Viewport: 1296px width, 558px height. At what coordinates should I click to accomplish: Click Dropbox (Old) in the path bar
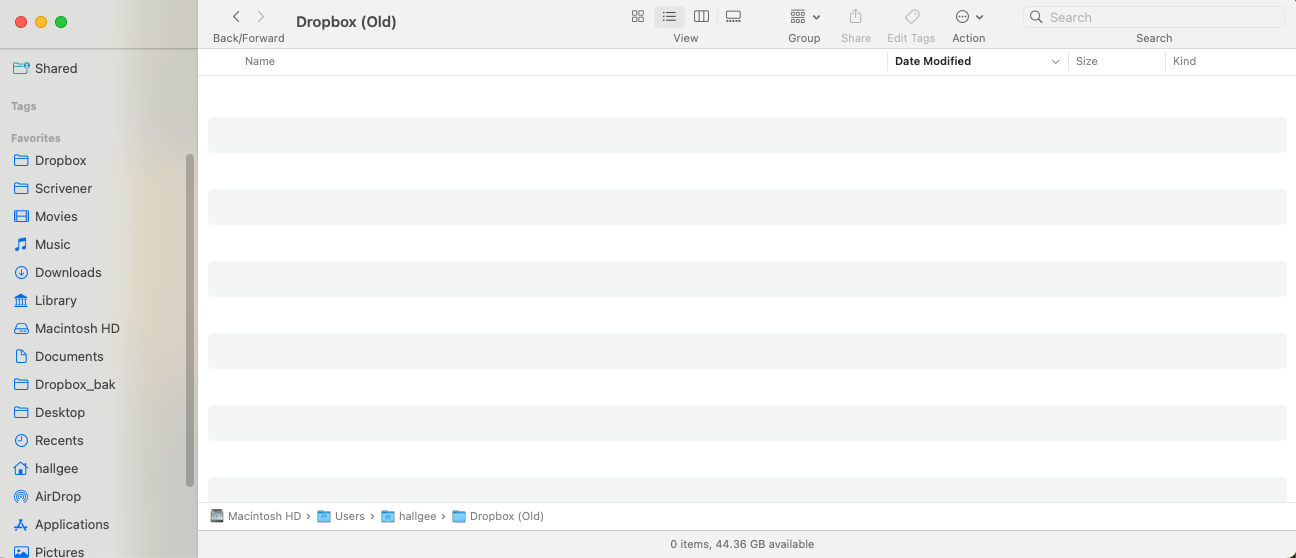[x=498, y=516]
